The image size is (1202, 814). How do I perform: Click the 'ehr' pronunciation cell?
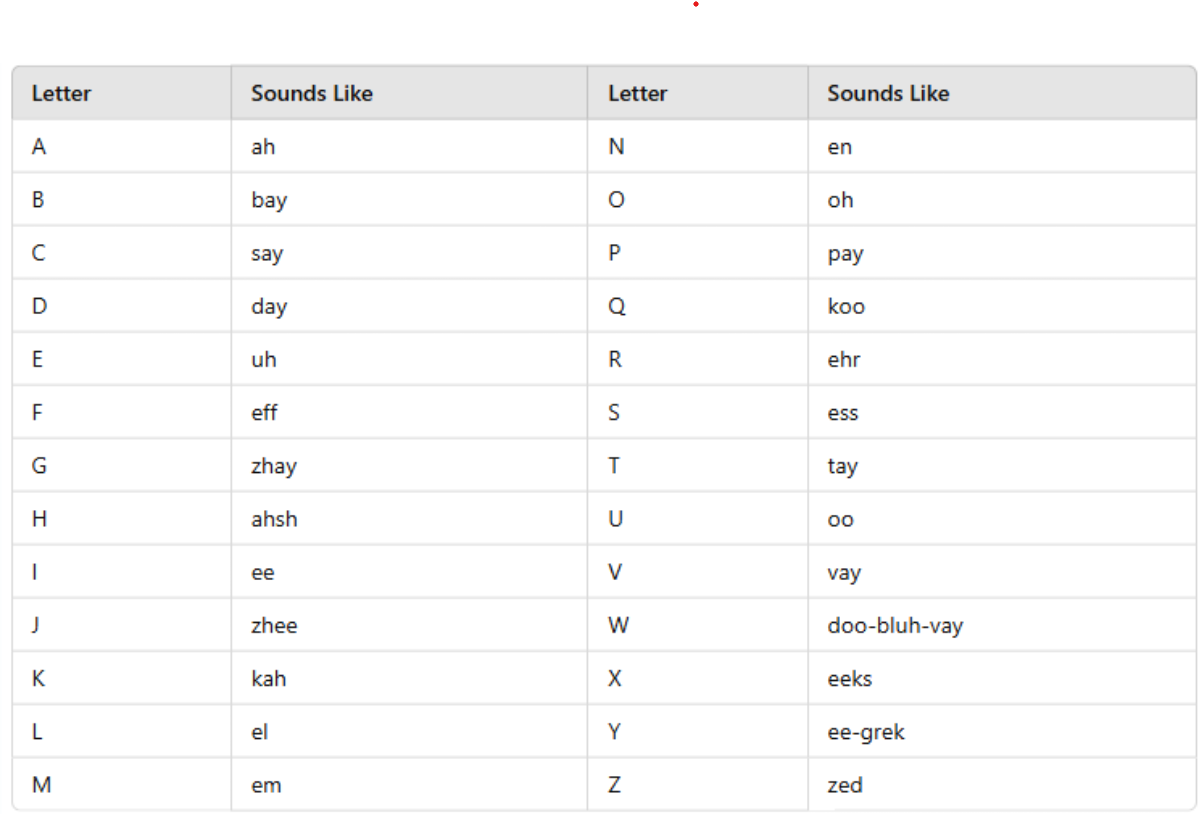tap(1002, 360)
